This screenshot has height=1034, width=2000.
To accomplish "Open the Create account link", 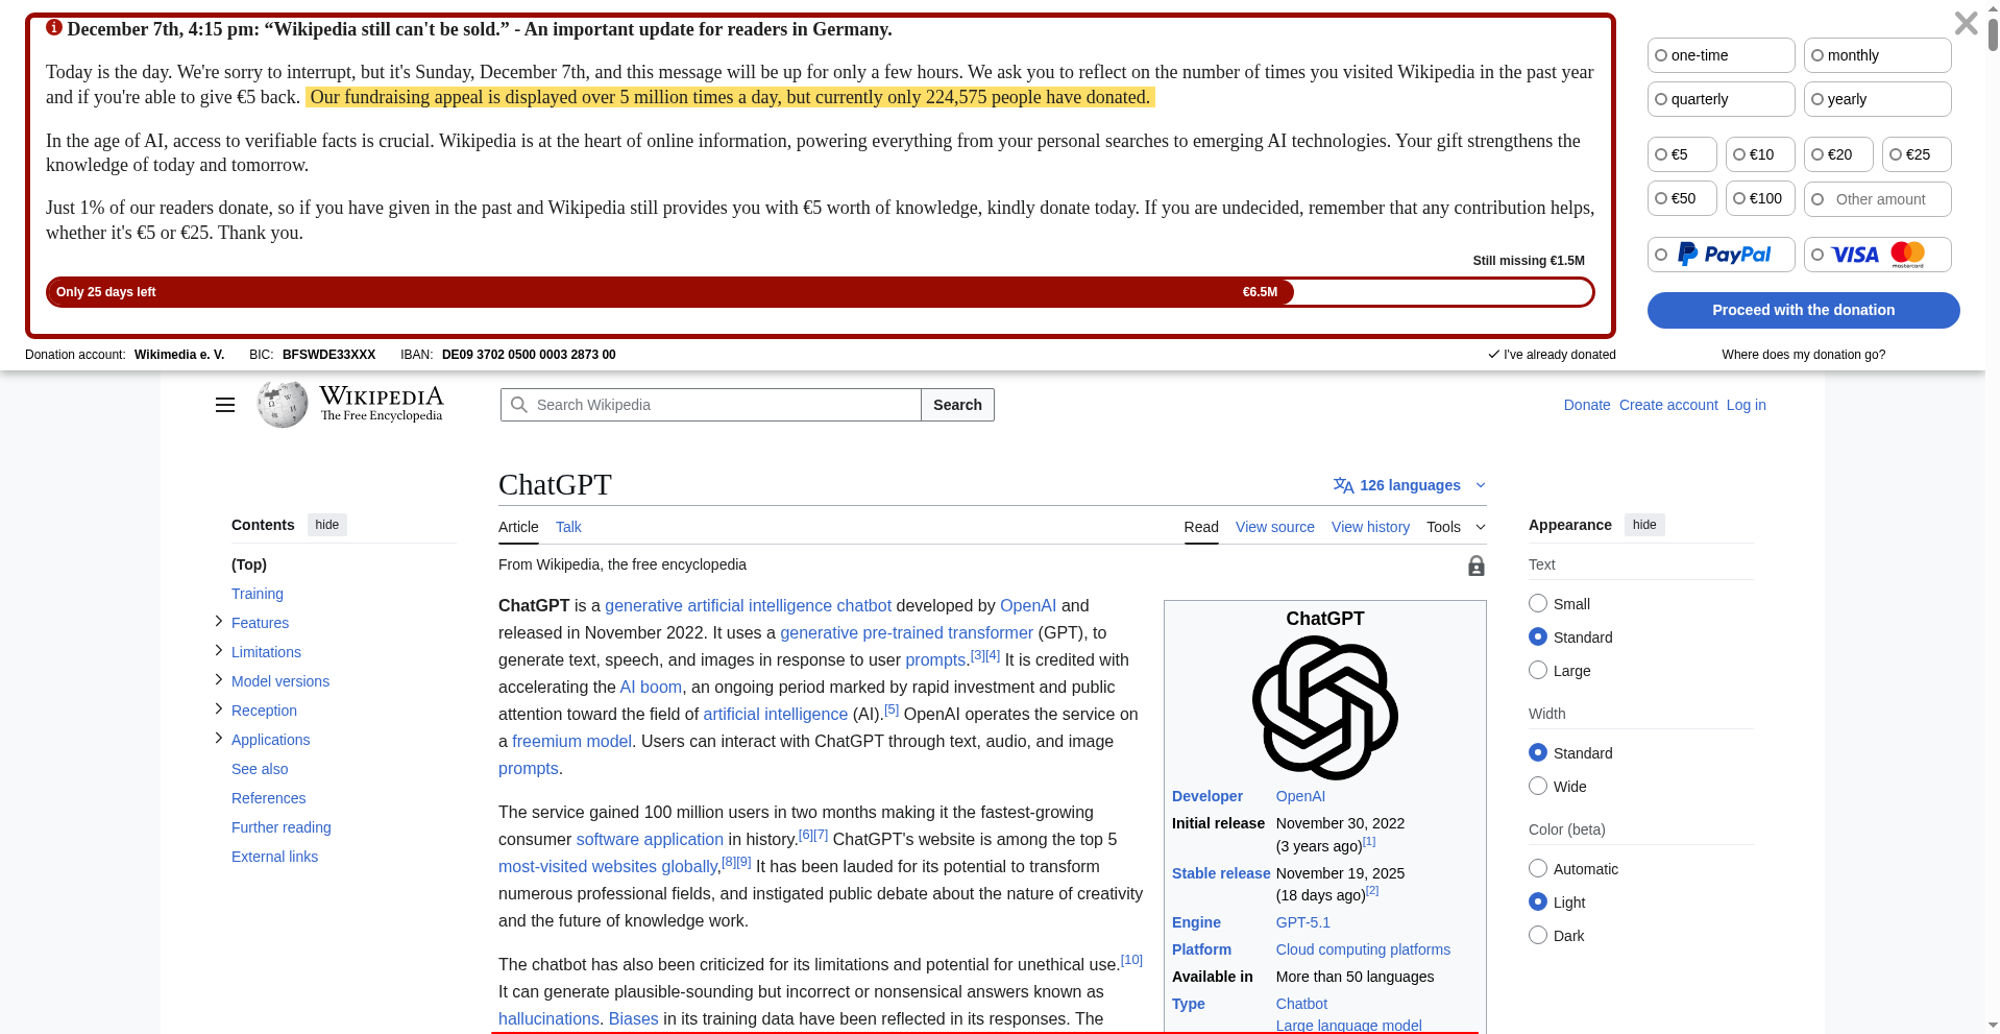I will click(x=1668, y=405).
